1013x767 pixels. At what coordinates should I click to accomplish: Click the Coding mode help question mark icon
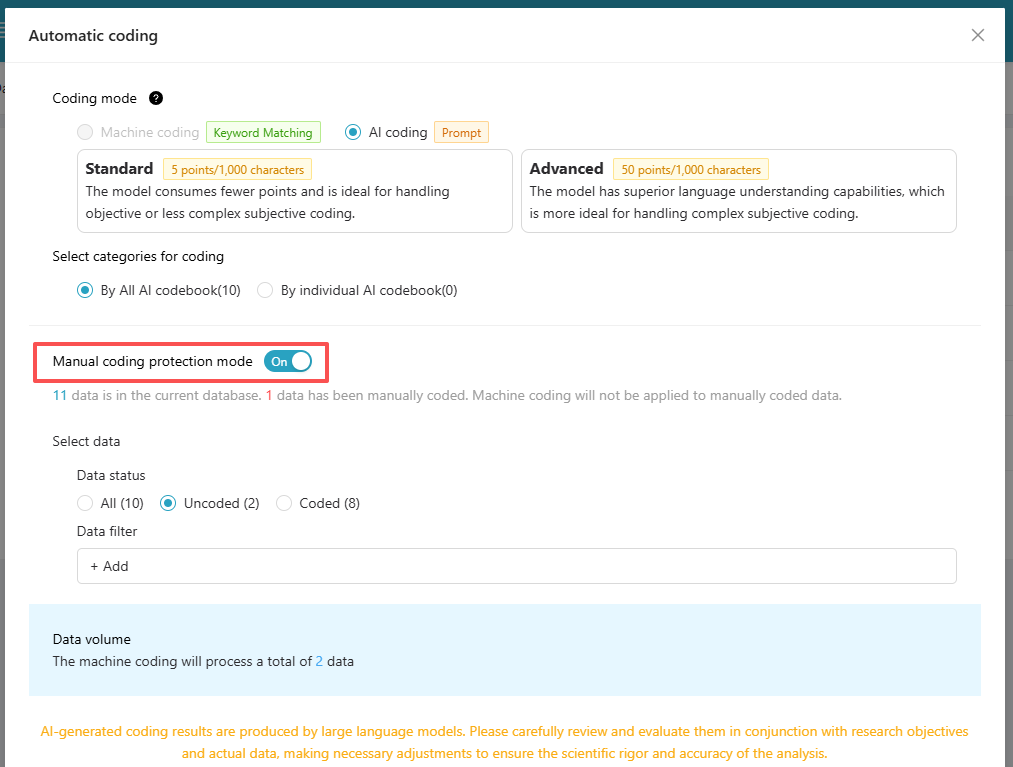pyautogui.click(x=156, y=98)
